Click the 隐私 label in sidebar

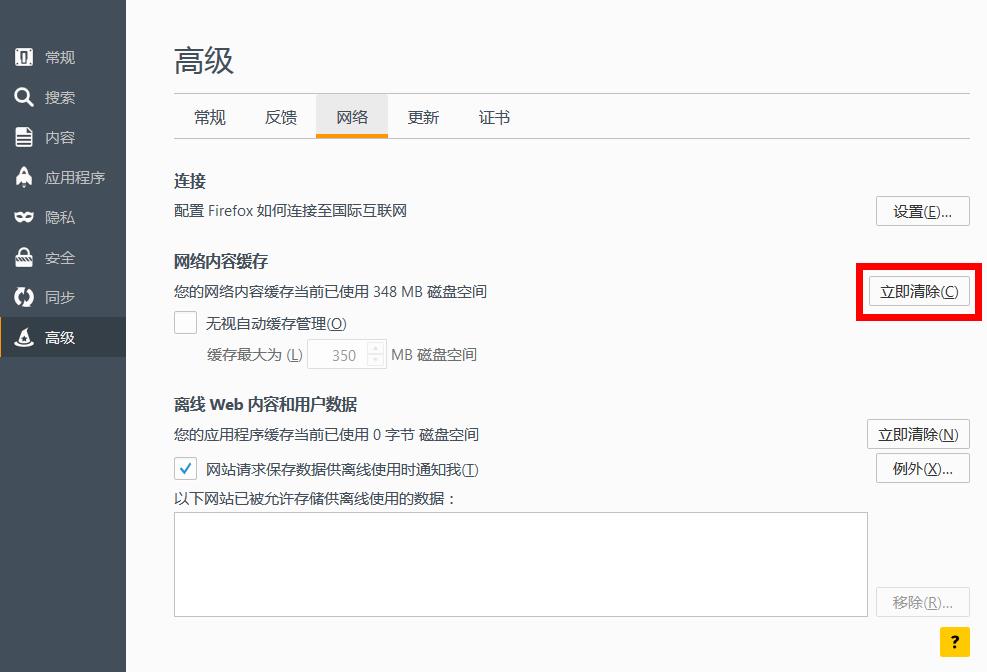tap(60, 218)
